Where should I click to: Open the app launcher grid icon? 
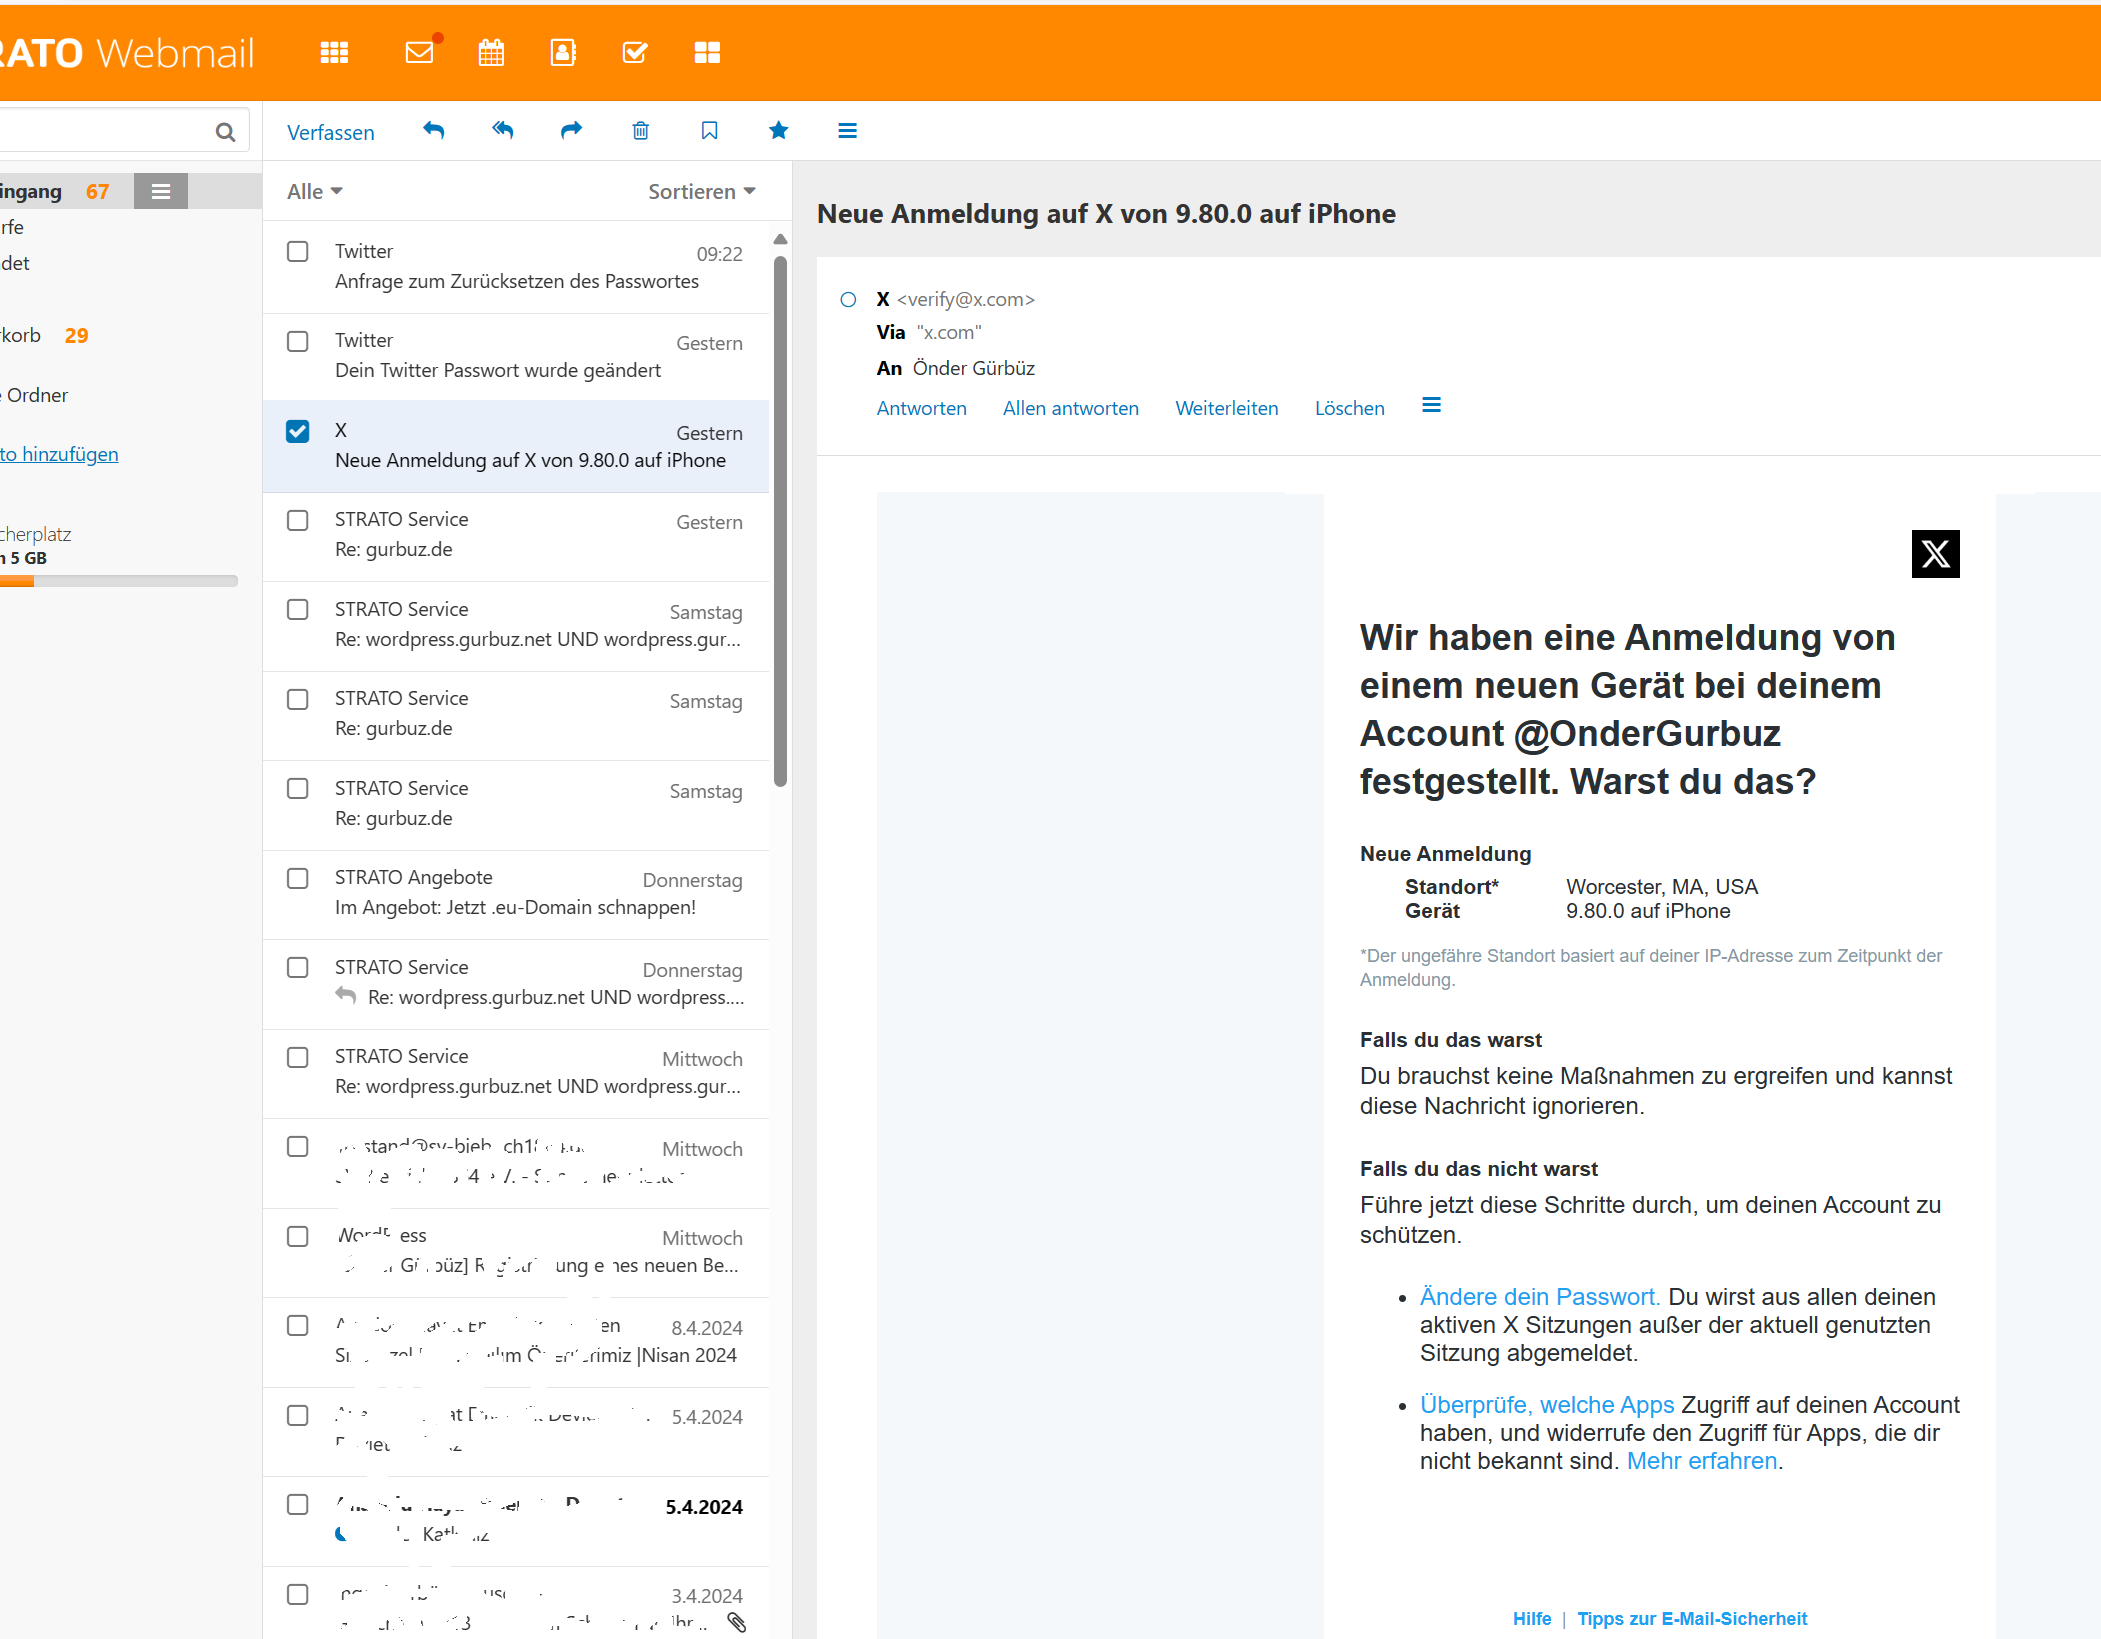click(334, 52)
